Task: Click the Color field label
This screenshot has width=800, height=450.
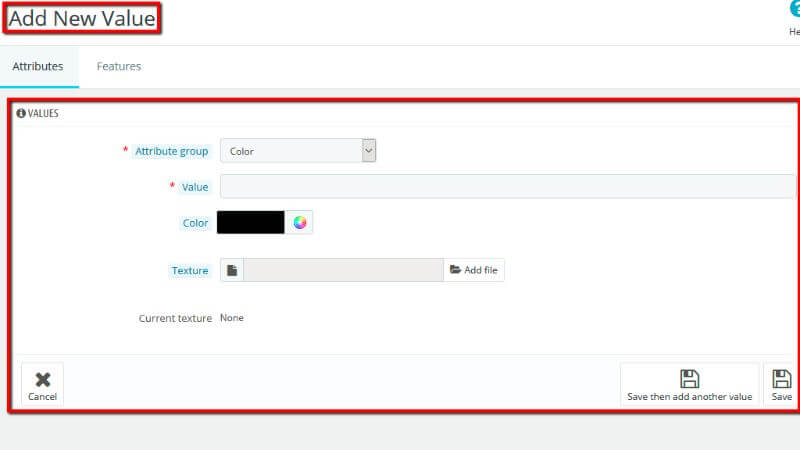Action: [x=195, y=223]
